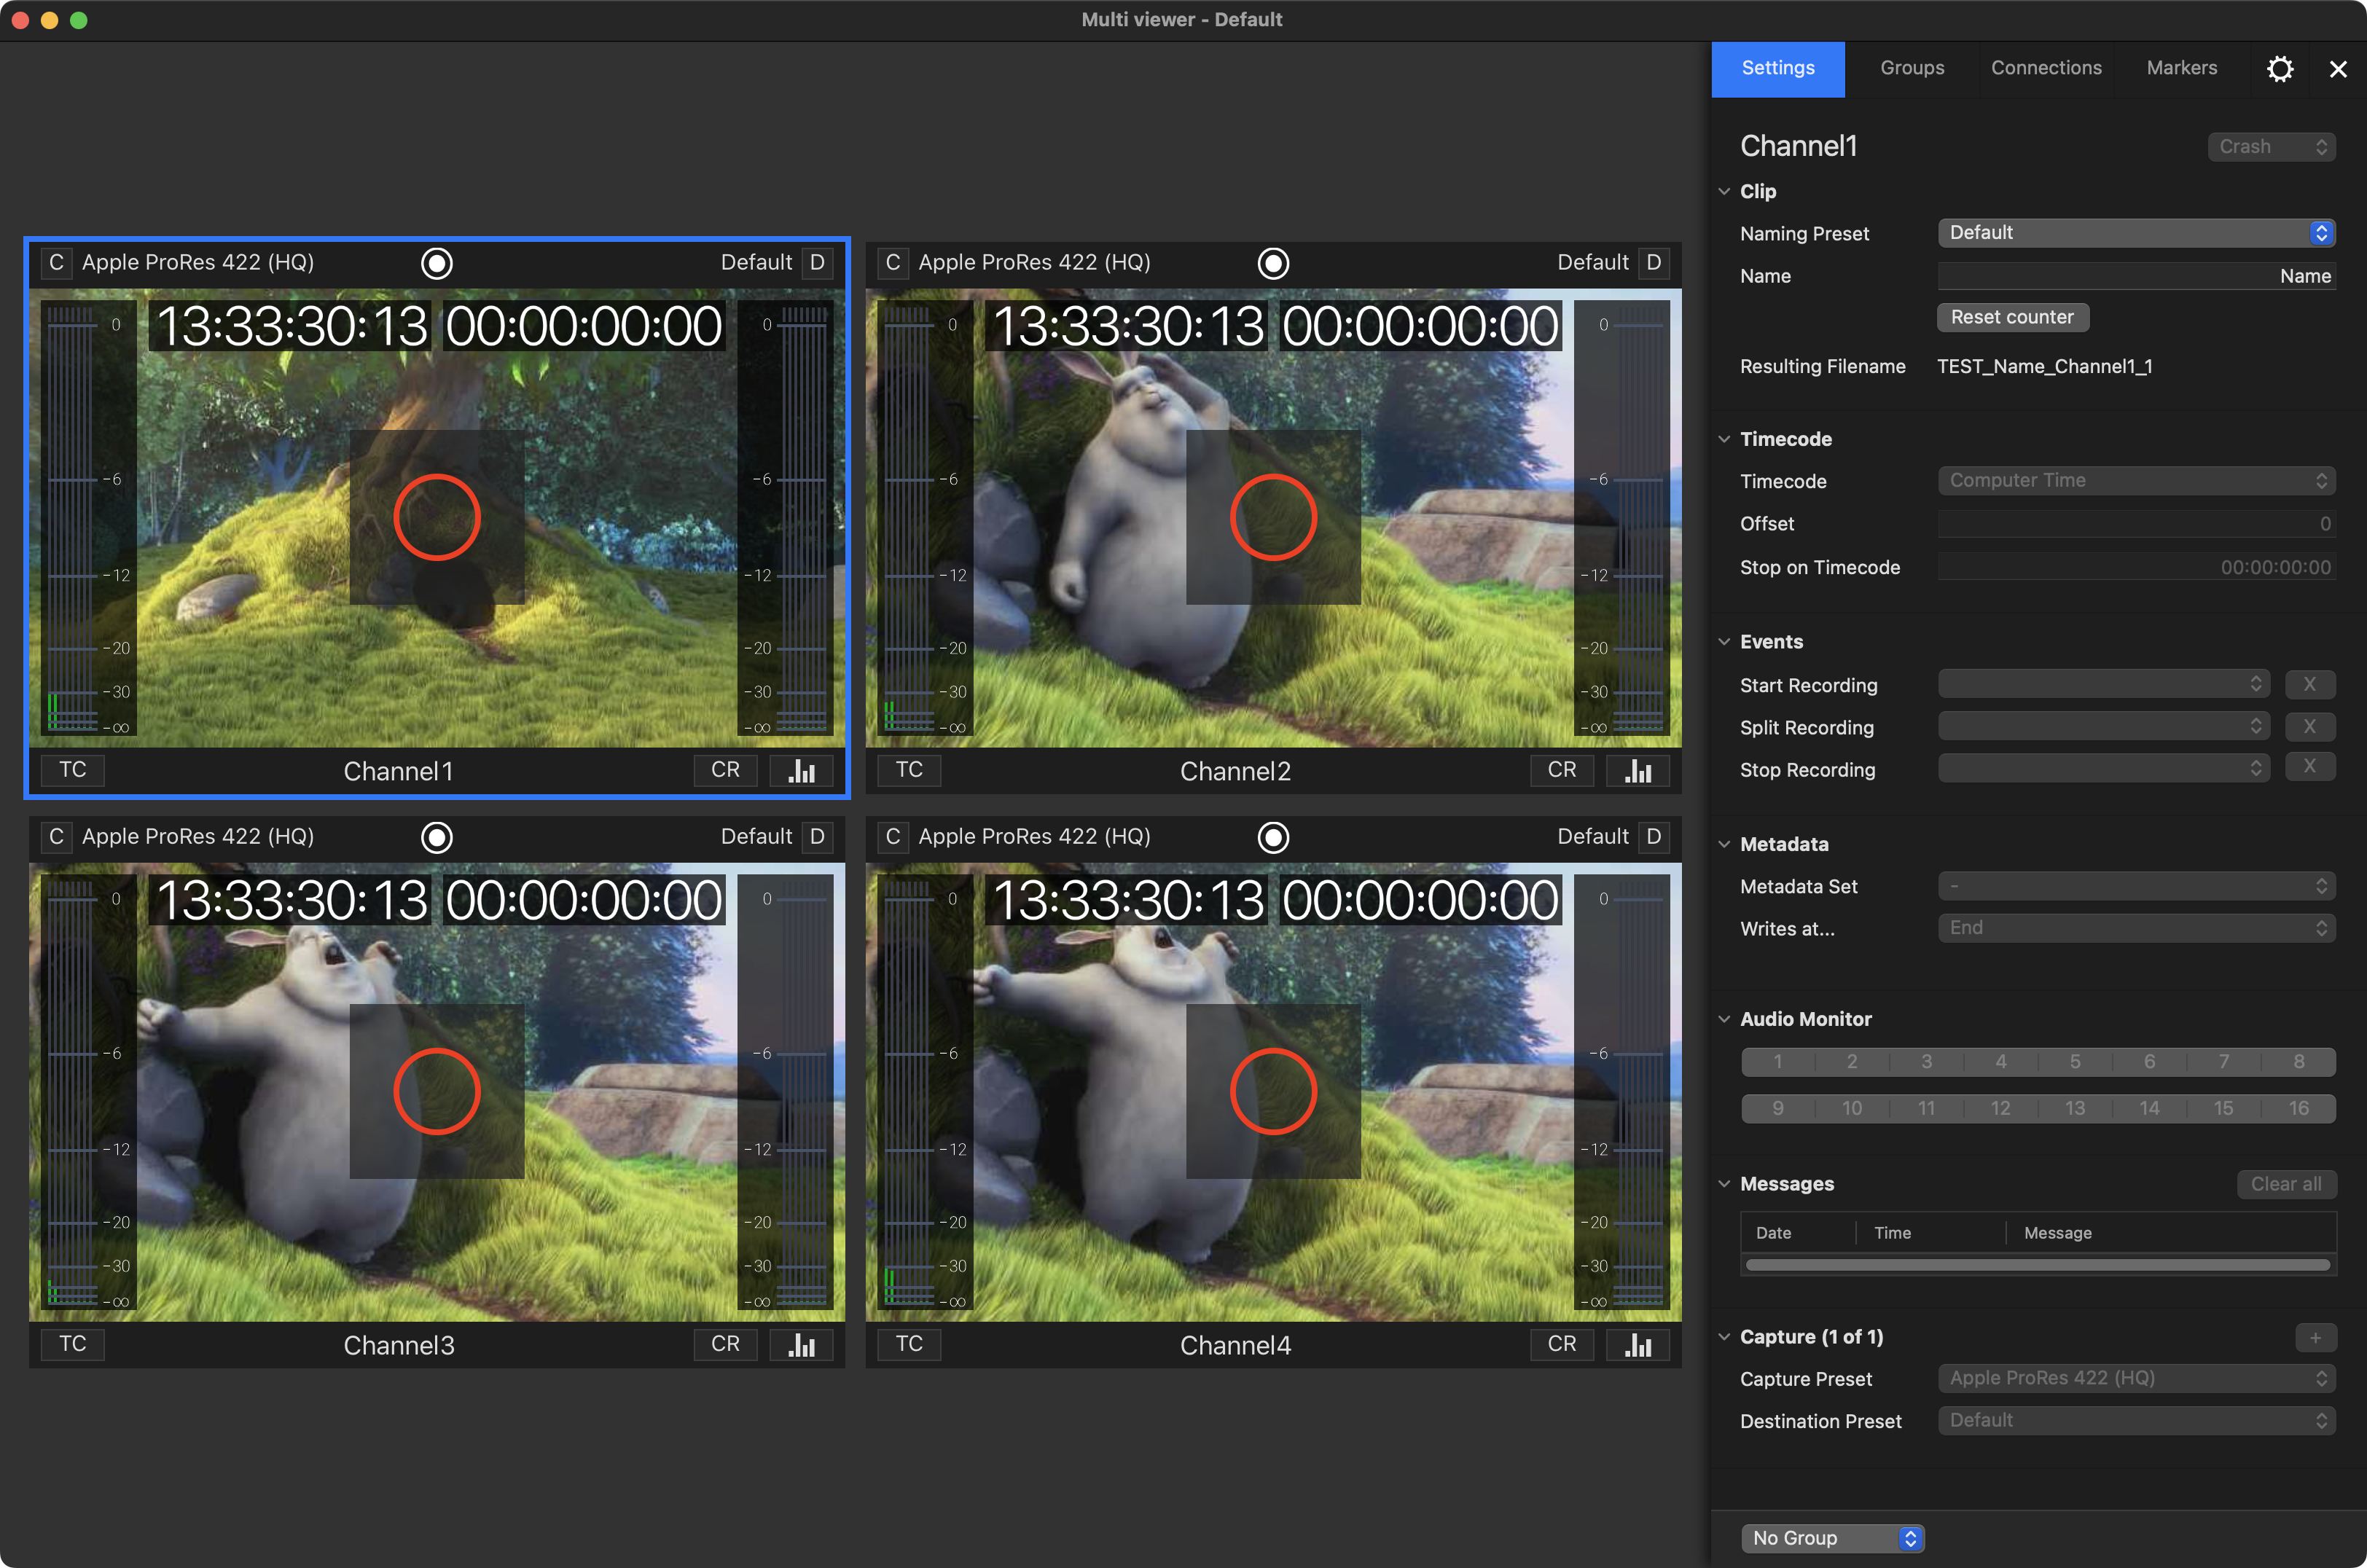The image size is (2367, 1568).
Task: Open the gear settings icon in panel header
Action: tap(2279, 69)
